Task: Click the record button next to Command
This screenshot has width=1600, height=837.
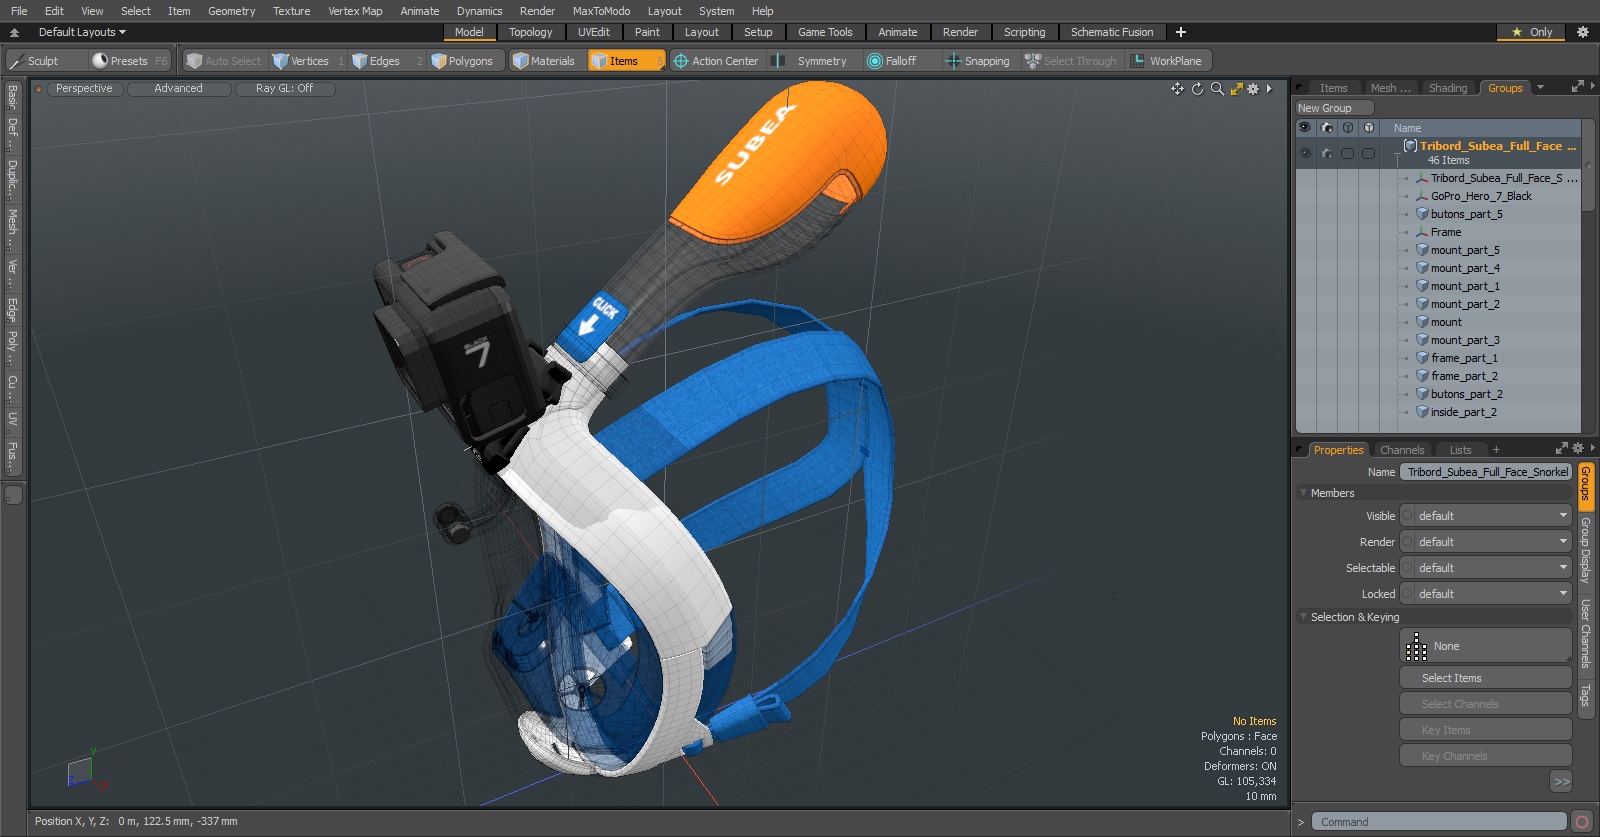Action: coord(1581,822)
